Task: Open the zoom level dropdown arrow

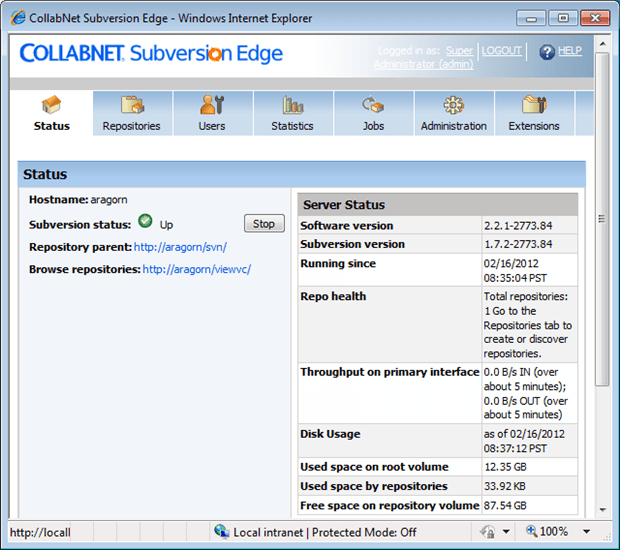Action: (x=586, y=531)
